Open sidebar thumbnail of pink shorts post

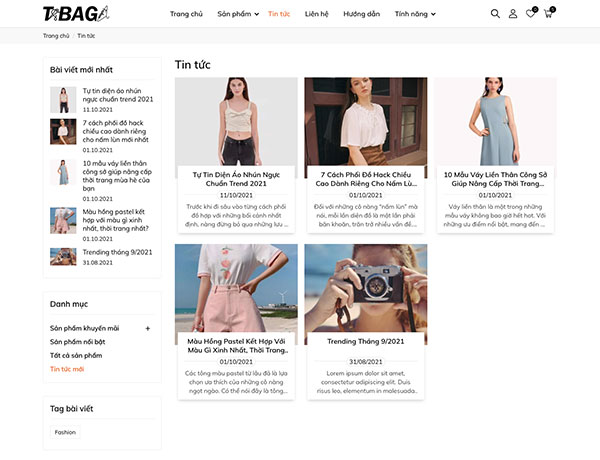pyautogui.click(x=63, y=220)
